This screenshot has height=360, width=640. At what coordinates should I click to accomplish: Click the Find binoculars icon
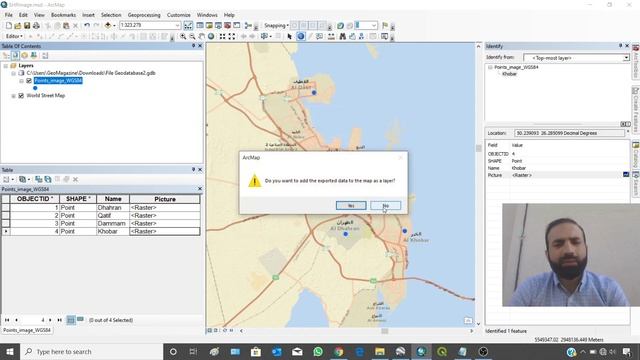click(x=342, y=36)
